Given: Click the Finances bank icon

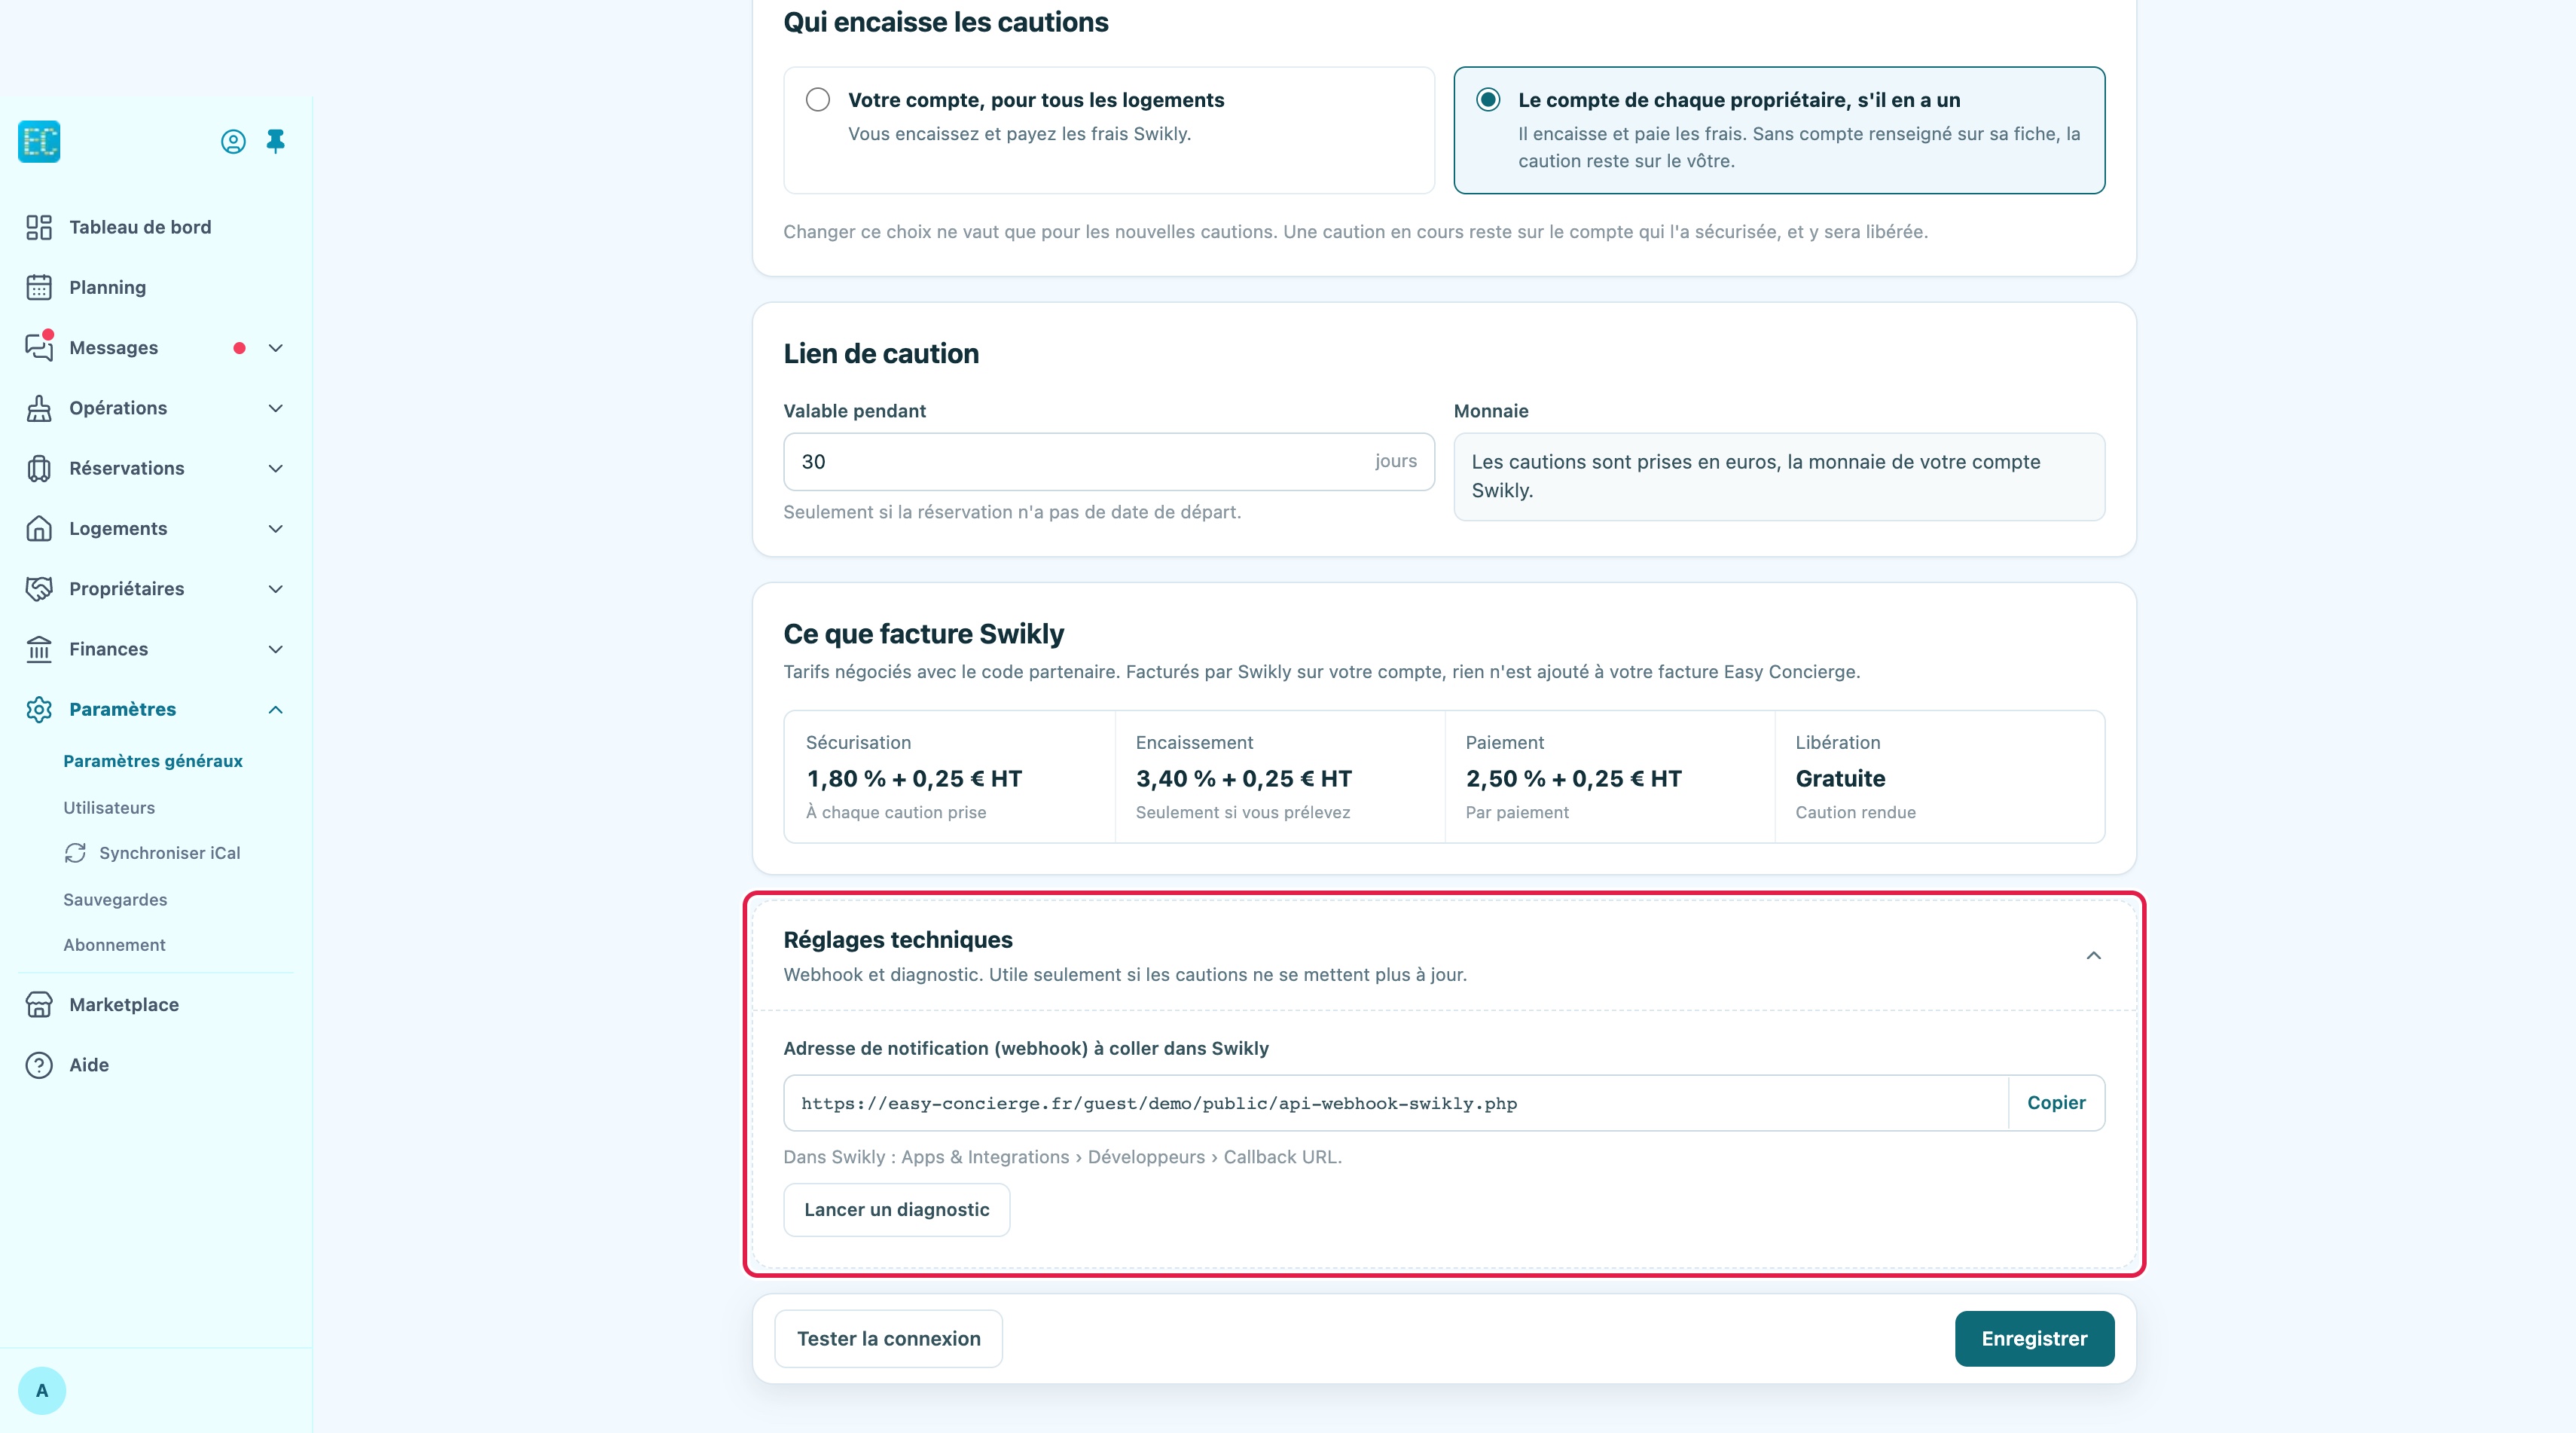Looking at the screenshot, I should tap(39, 649).
